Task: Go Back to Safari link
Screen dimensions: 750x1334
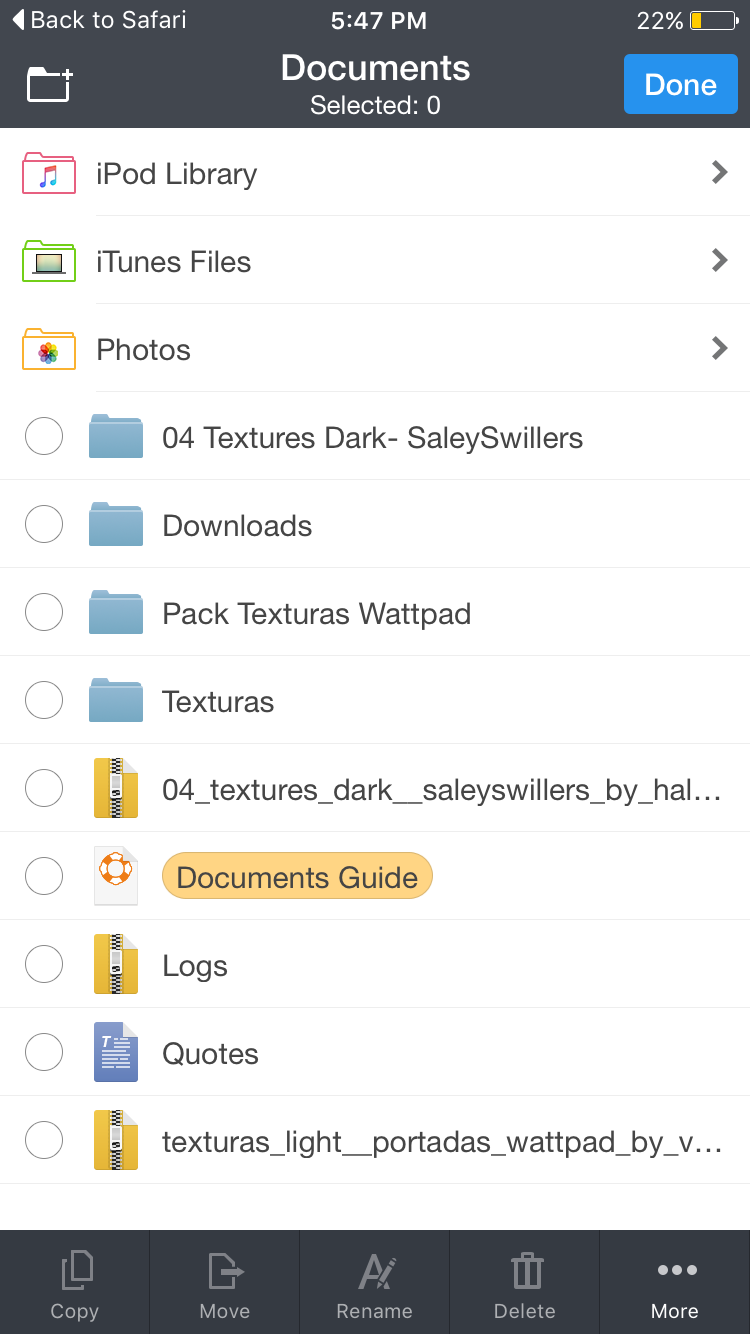Action: pos(99,20)
